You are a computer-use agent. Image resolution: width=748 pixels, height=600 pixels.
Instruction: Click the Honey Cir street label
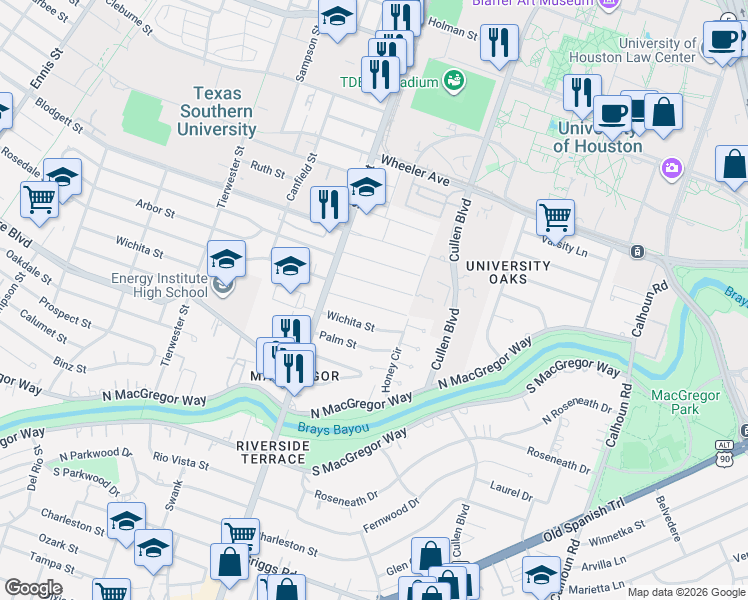click(x=392, y=370)
